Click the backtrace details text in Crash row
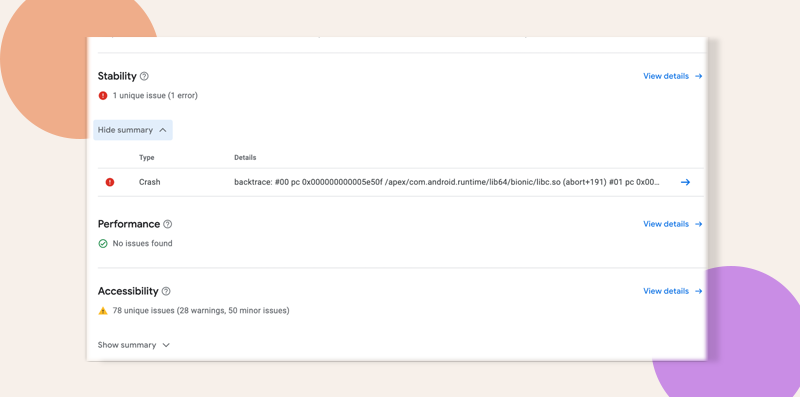Viewport: 800px width, 397px height. [447, 182]
